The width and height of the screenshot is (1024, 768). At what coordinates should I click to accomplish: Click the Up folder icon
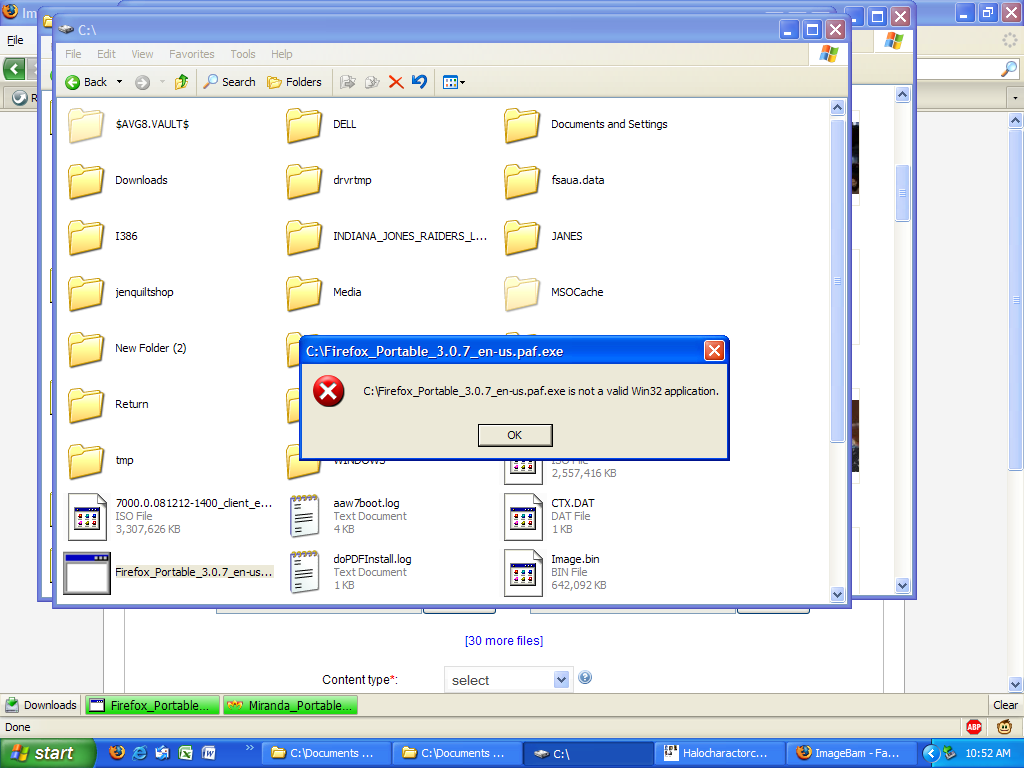pyautogui.click(x=182, y=82)
